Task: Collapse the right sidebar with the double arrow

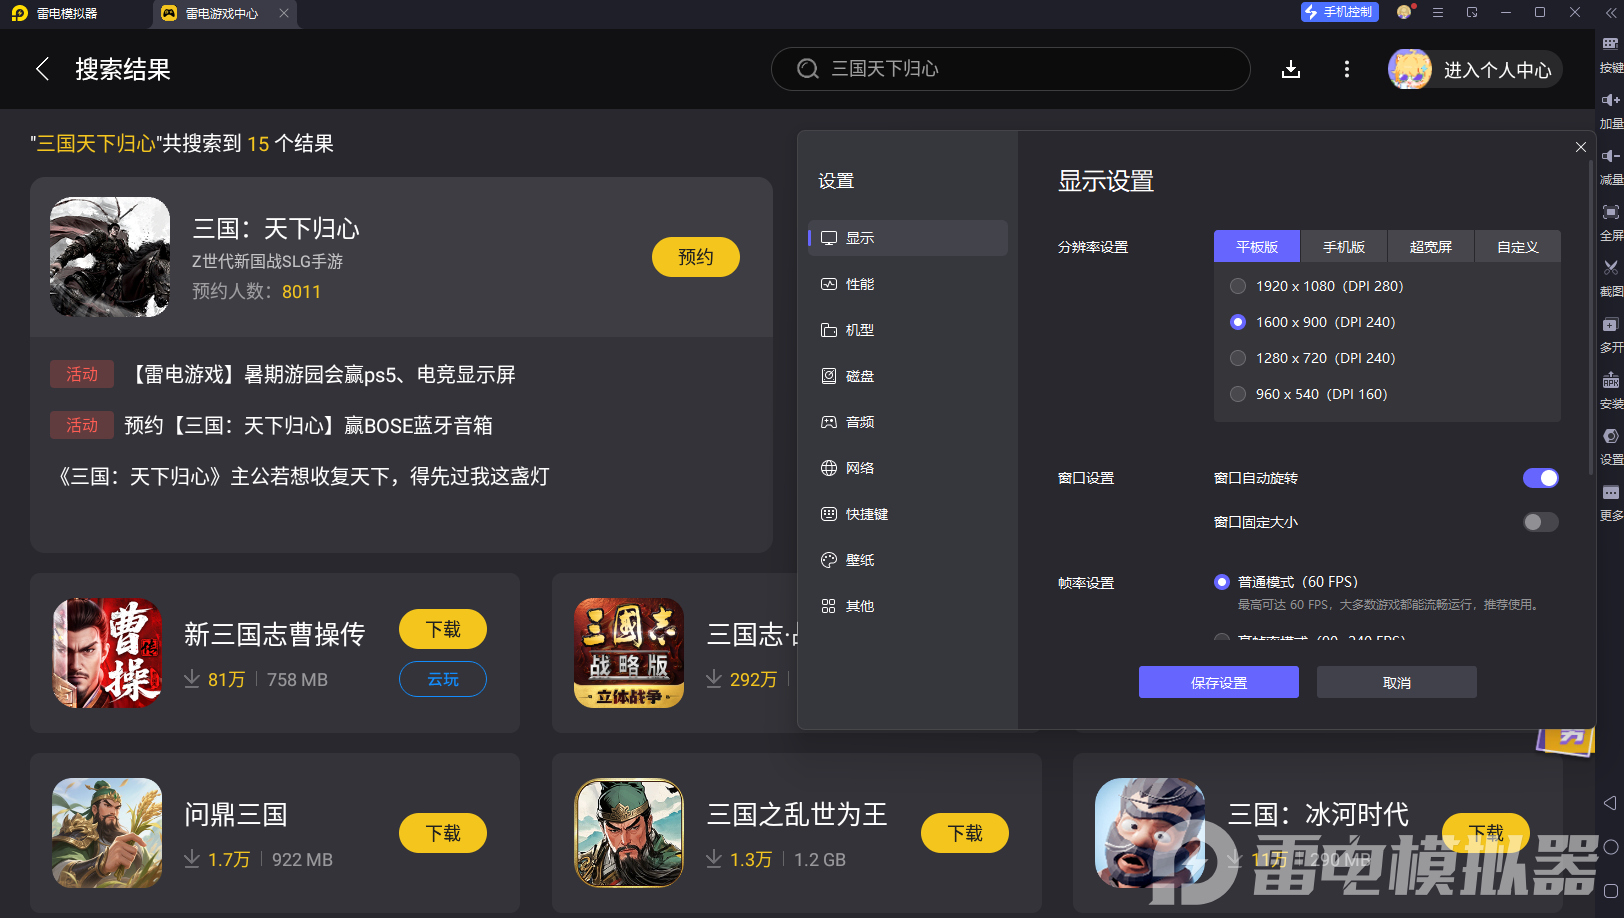Action: 1610,14
